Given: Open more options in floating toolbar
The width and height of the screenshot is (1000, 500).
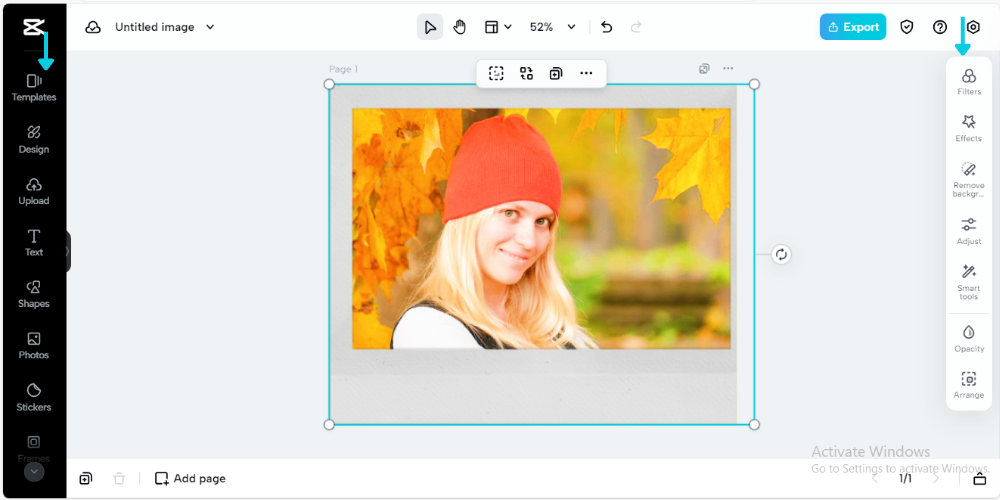Looking at the screenshot, I should pyautogui.click(x=586, y=73).
